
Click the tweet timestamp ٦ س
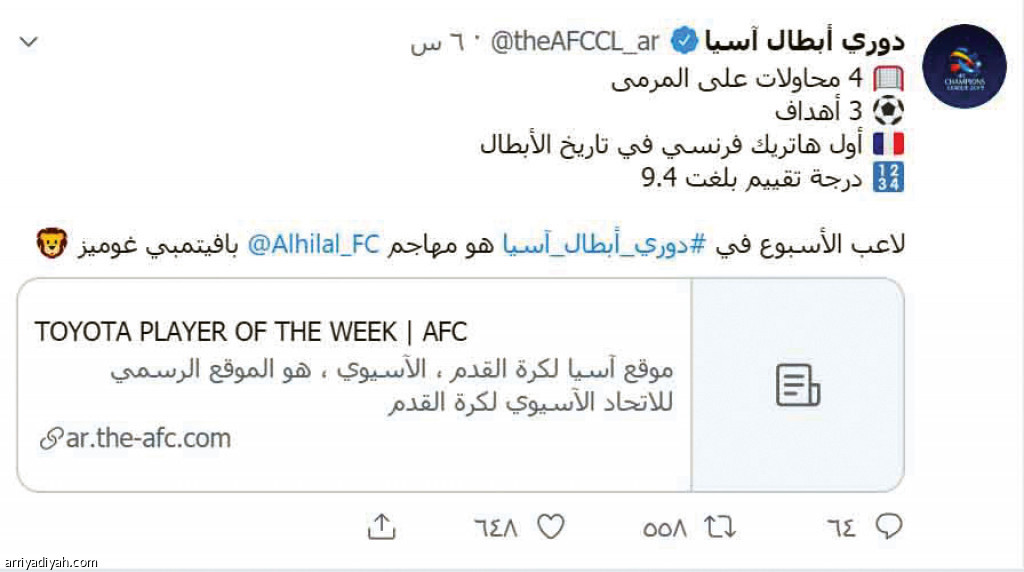click(437, 44)
